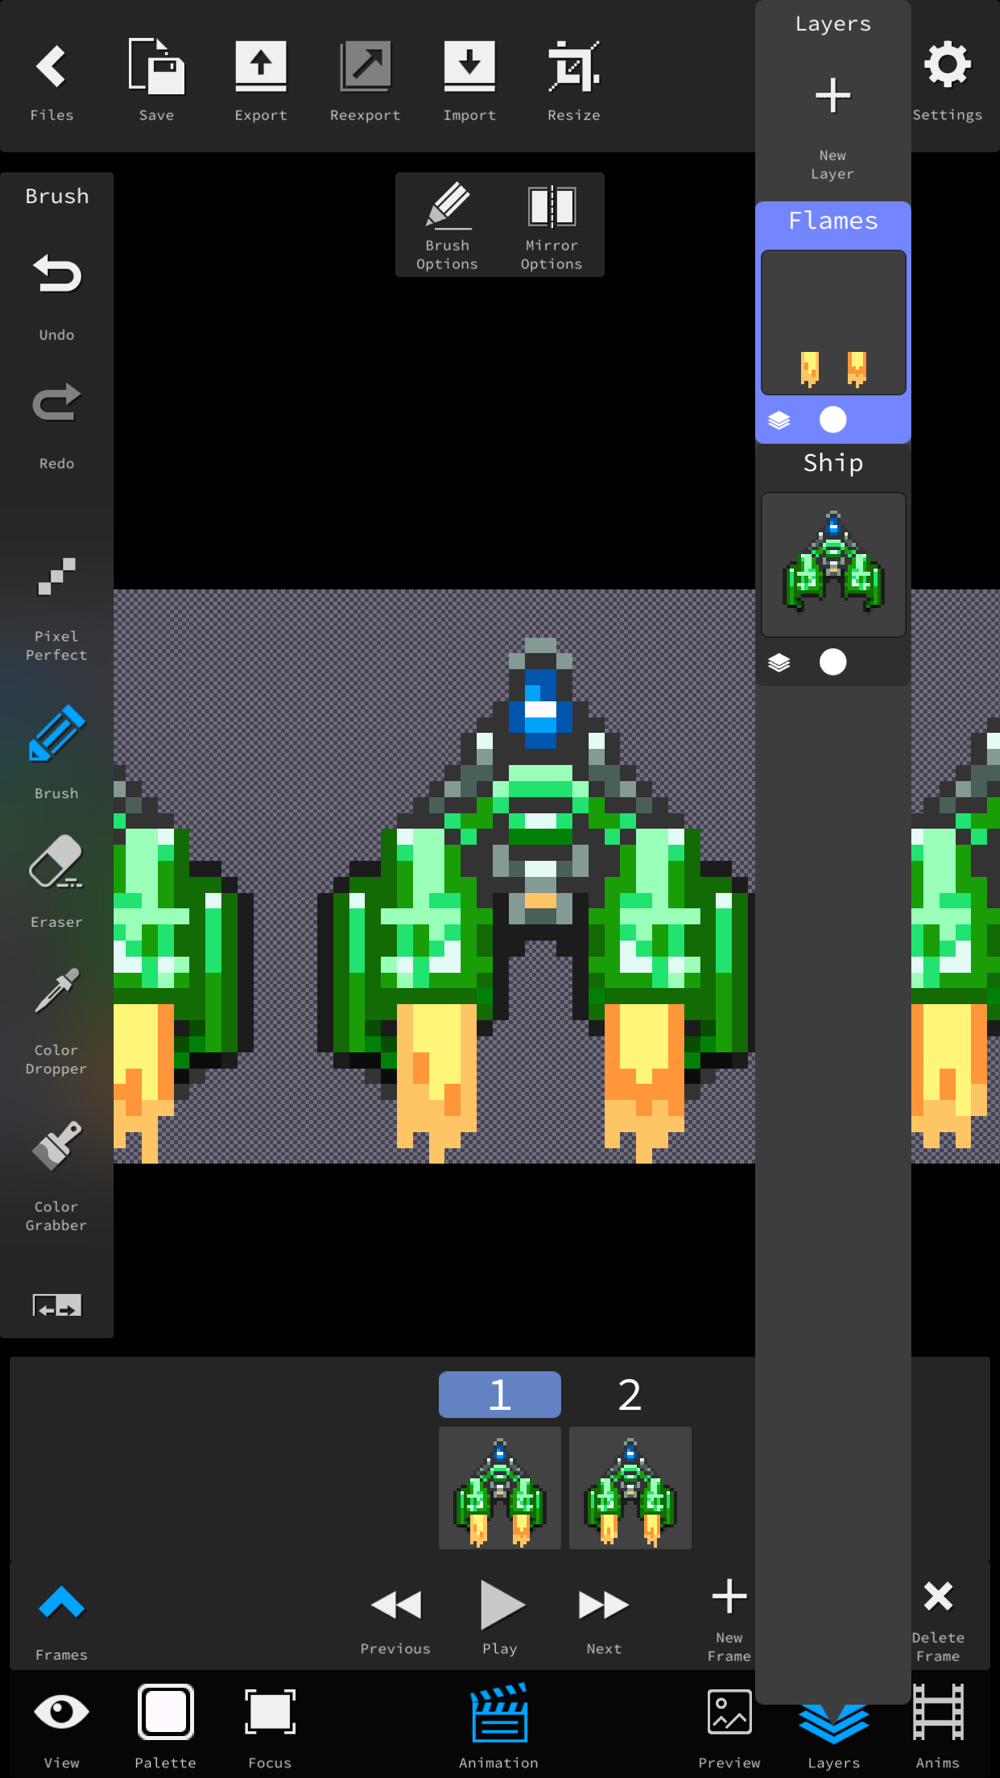Toggle Ship layer visibility circle
This screenshot has height=1778, width=1000.
click(833, 662)
